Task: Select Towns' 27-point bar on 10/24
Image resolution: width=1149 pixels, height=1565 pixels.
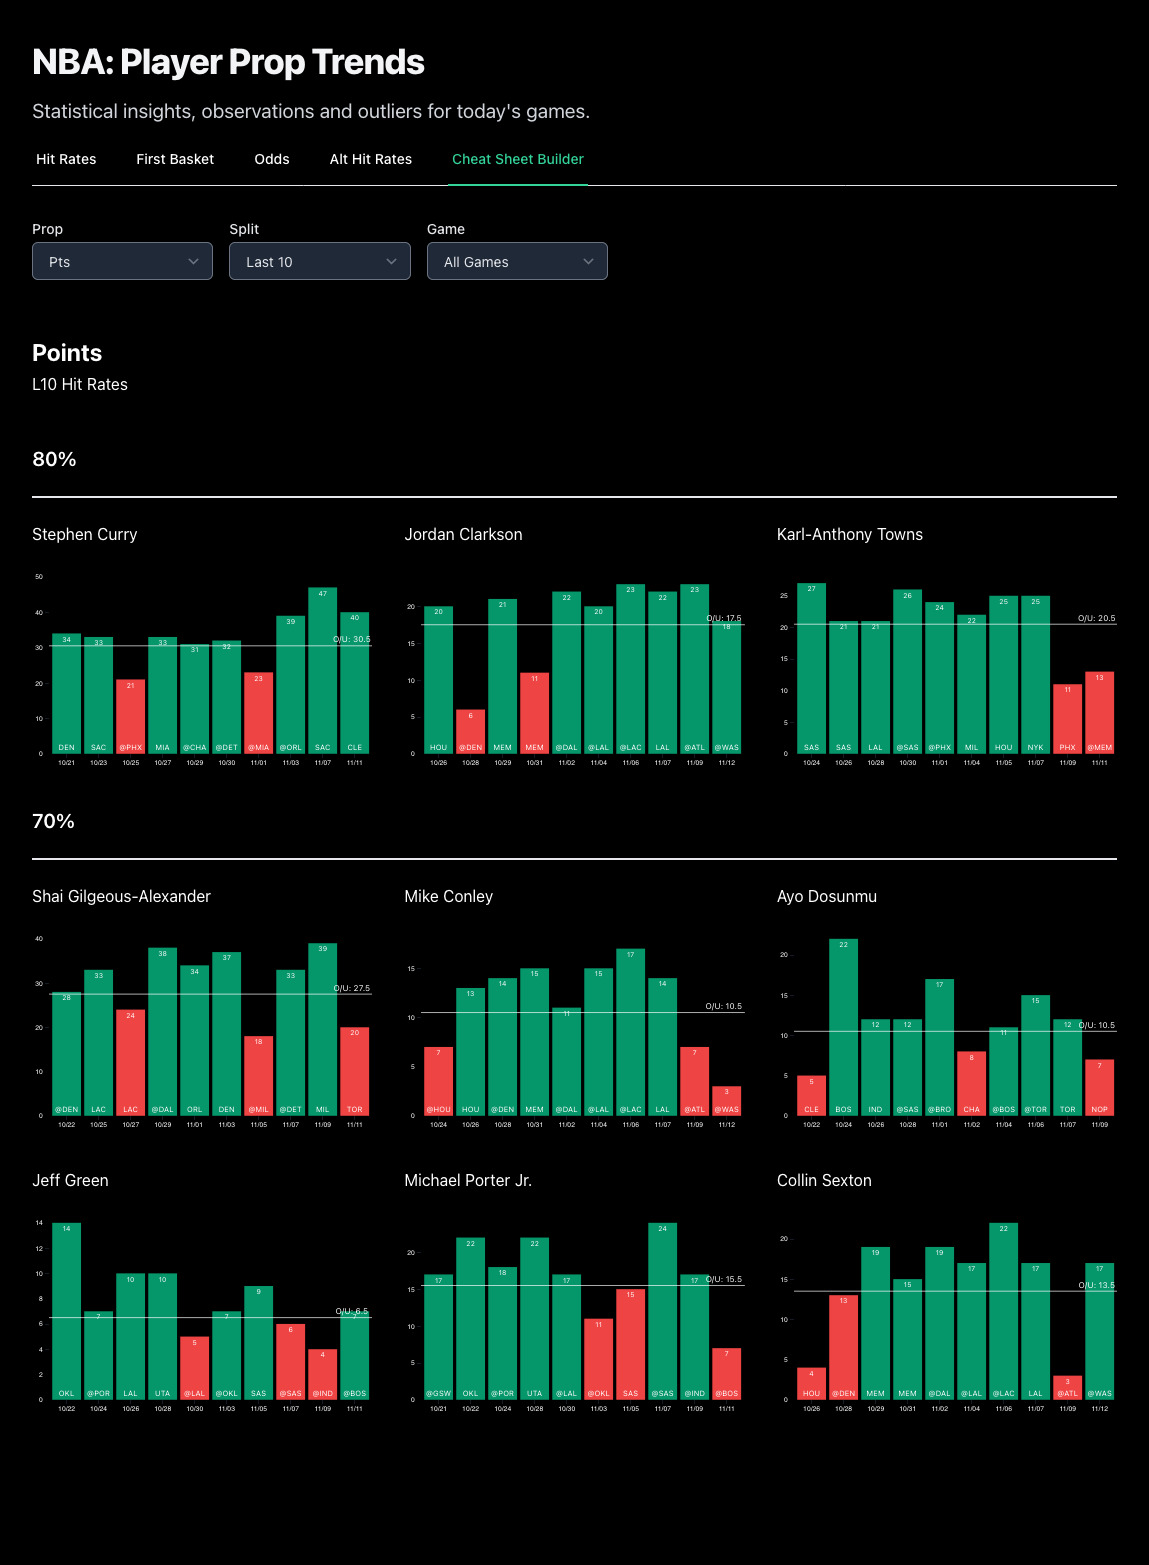Action: (x=812, y=668)
